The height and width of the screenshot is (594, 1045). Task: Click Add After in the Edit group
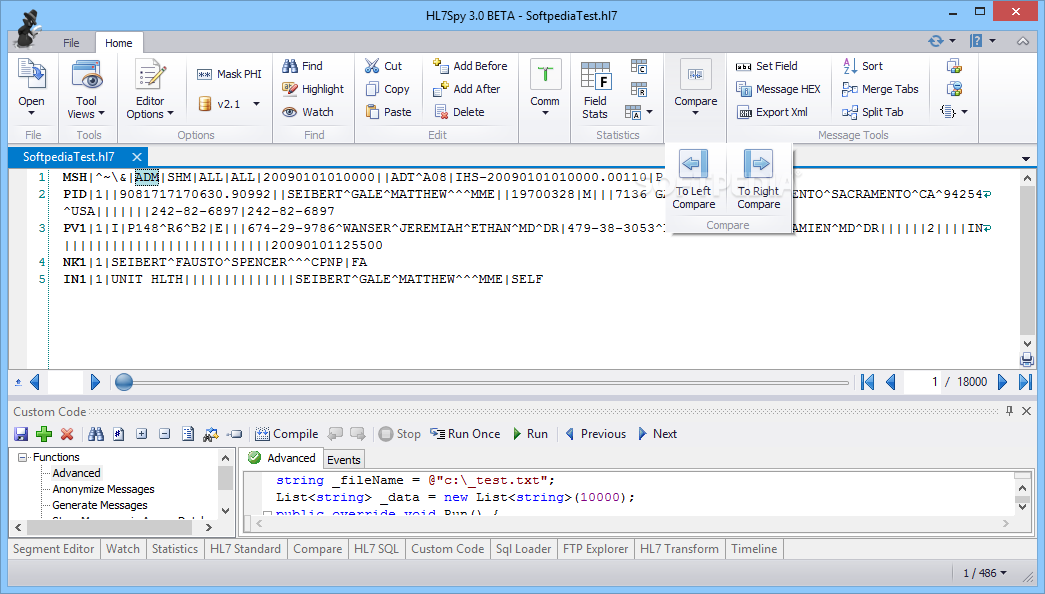pyautogui.click(x=467, y=89)
